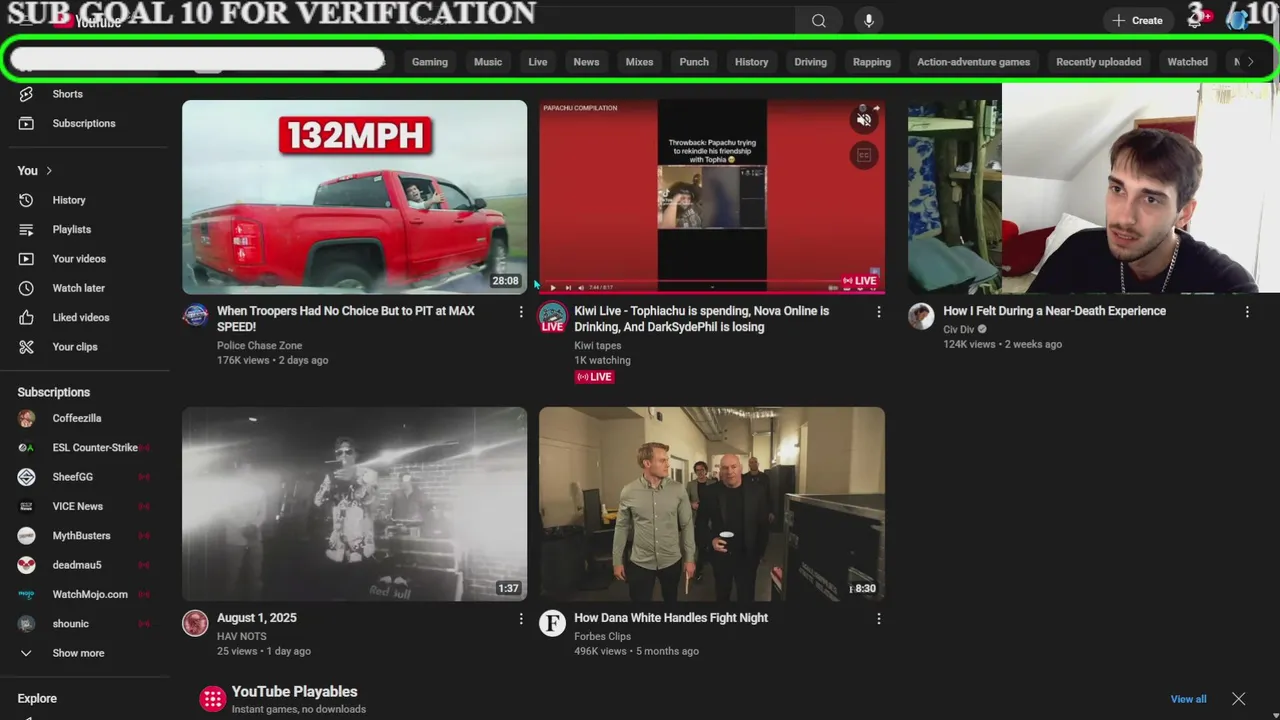Open the notifications bell
The width and height of the screenshot is (1280, 720).
pos(1195,19)
